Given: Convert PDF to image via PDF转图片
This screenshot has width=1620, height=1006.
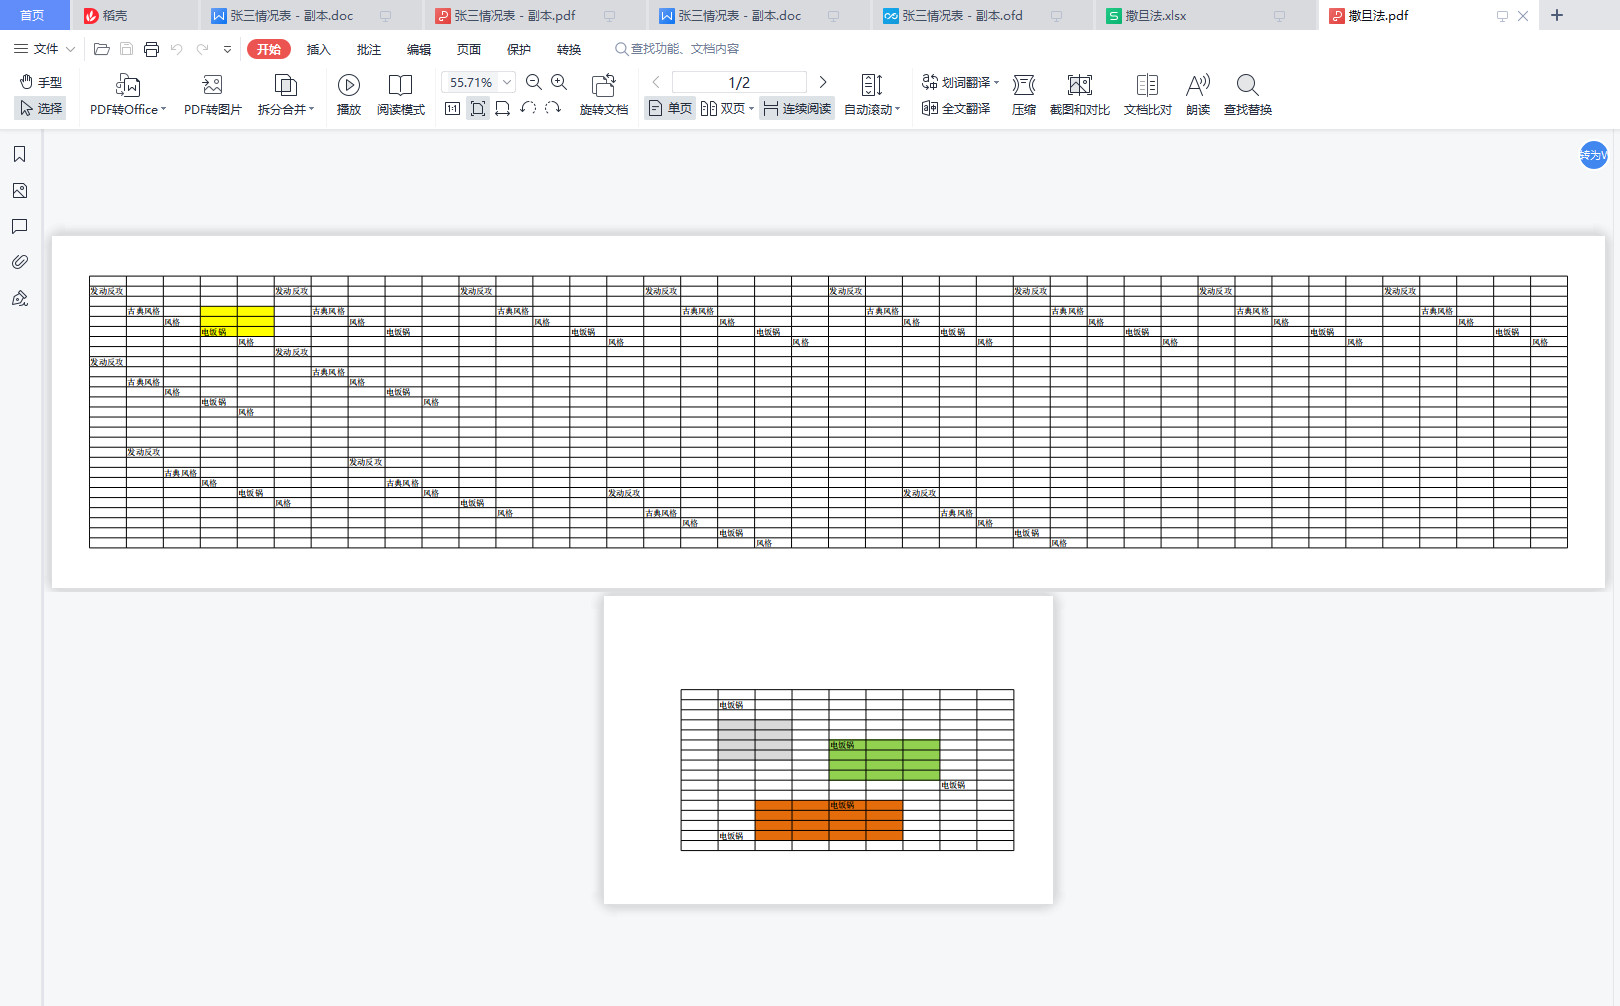Looking at the screenshot, I should pyautogui.click(x=212, y=95).
